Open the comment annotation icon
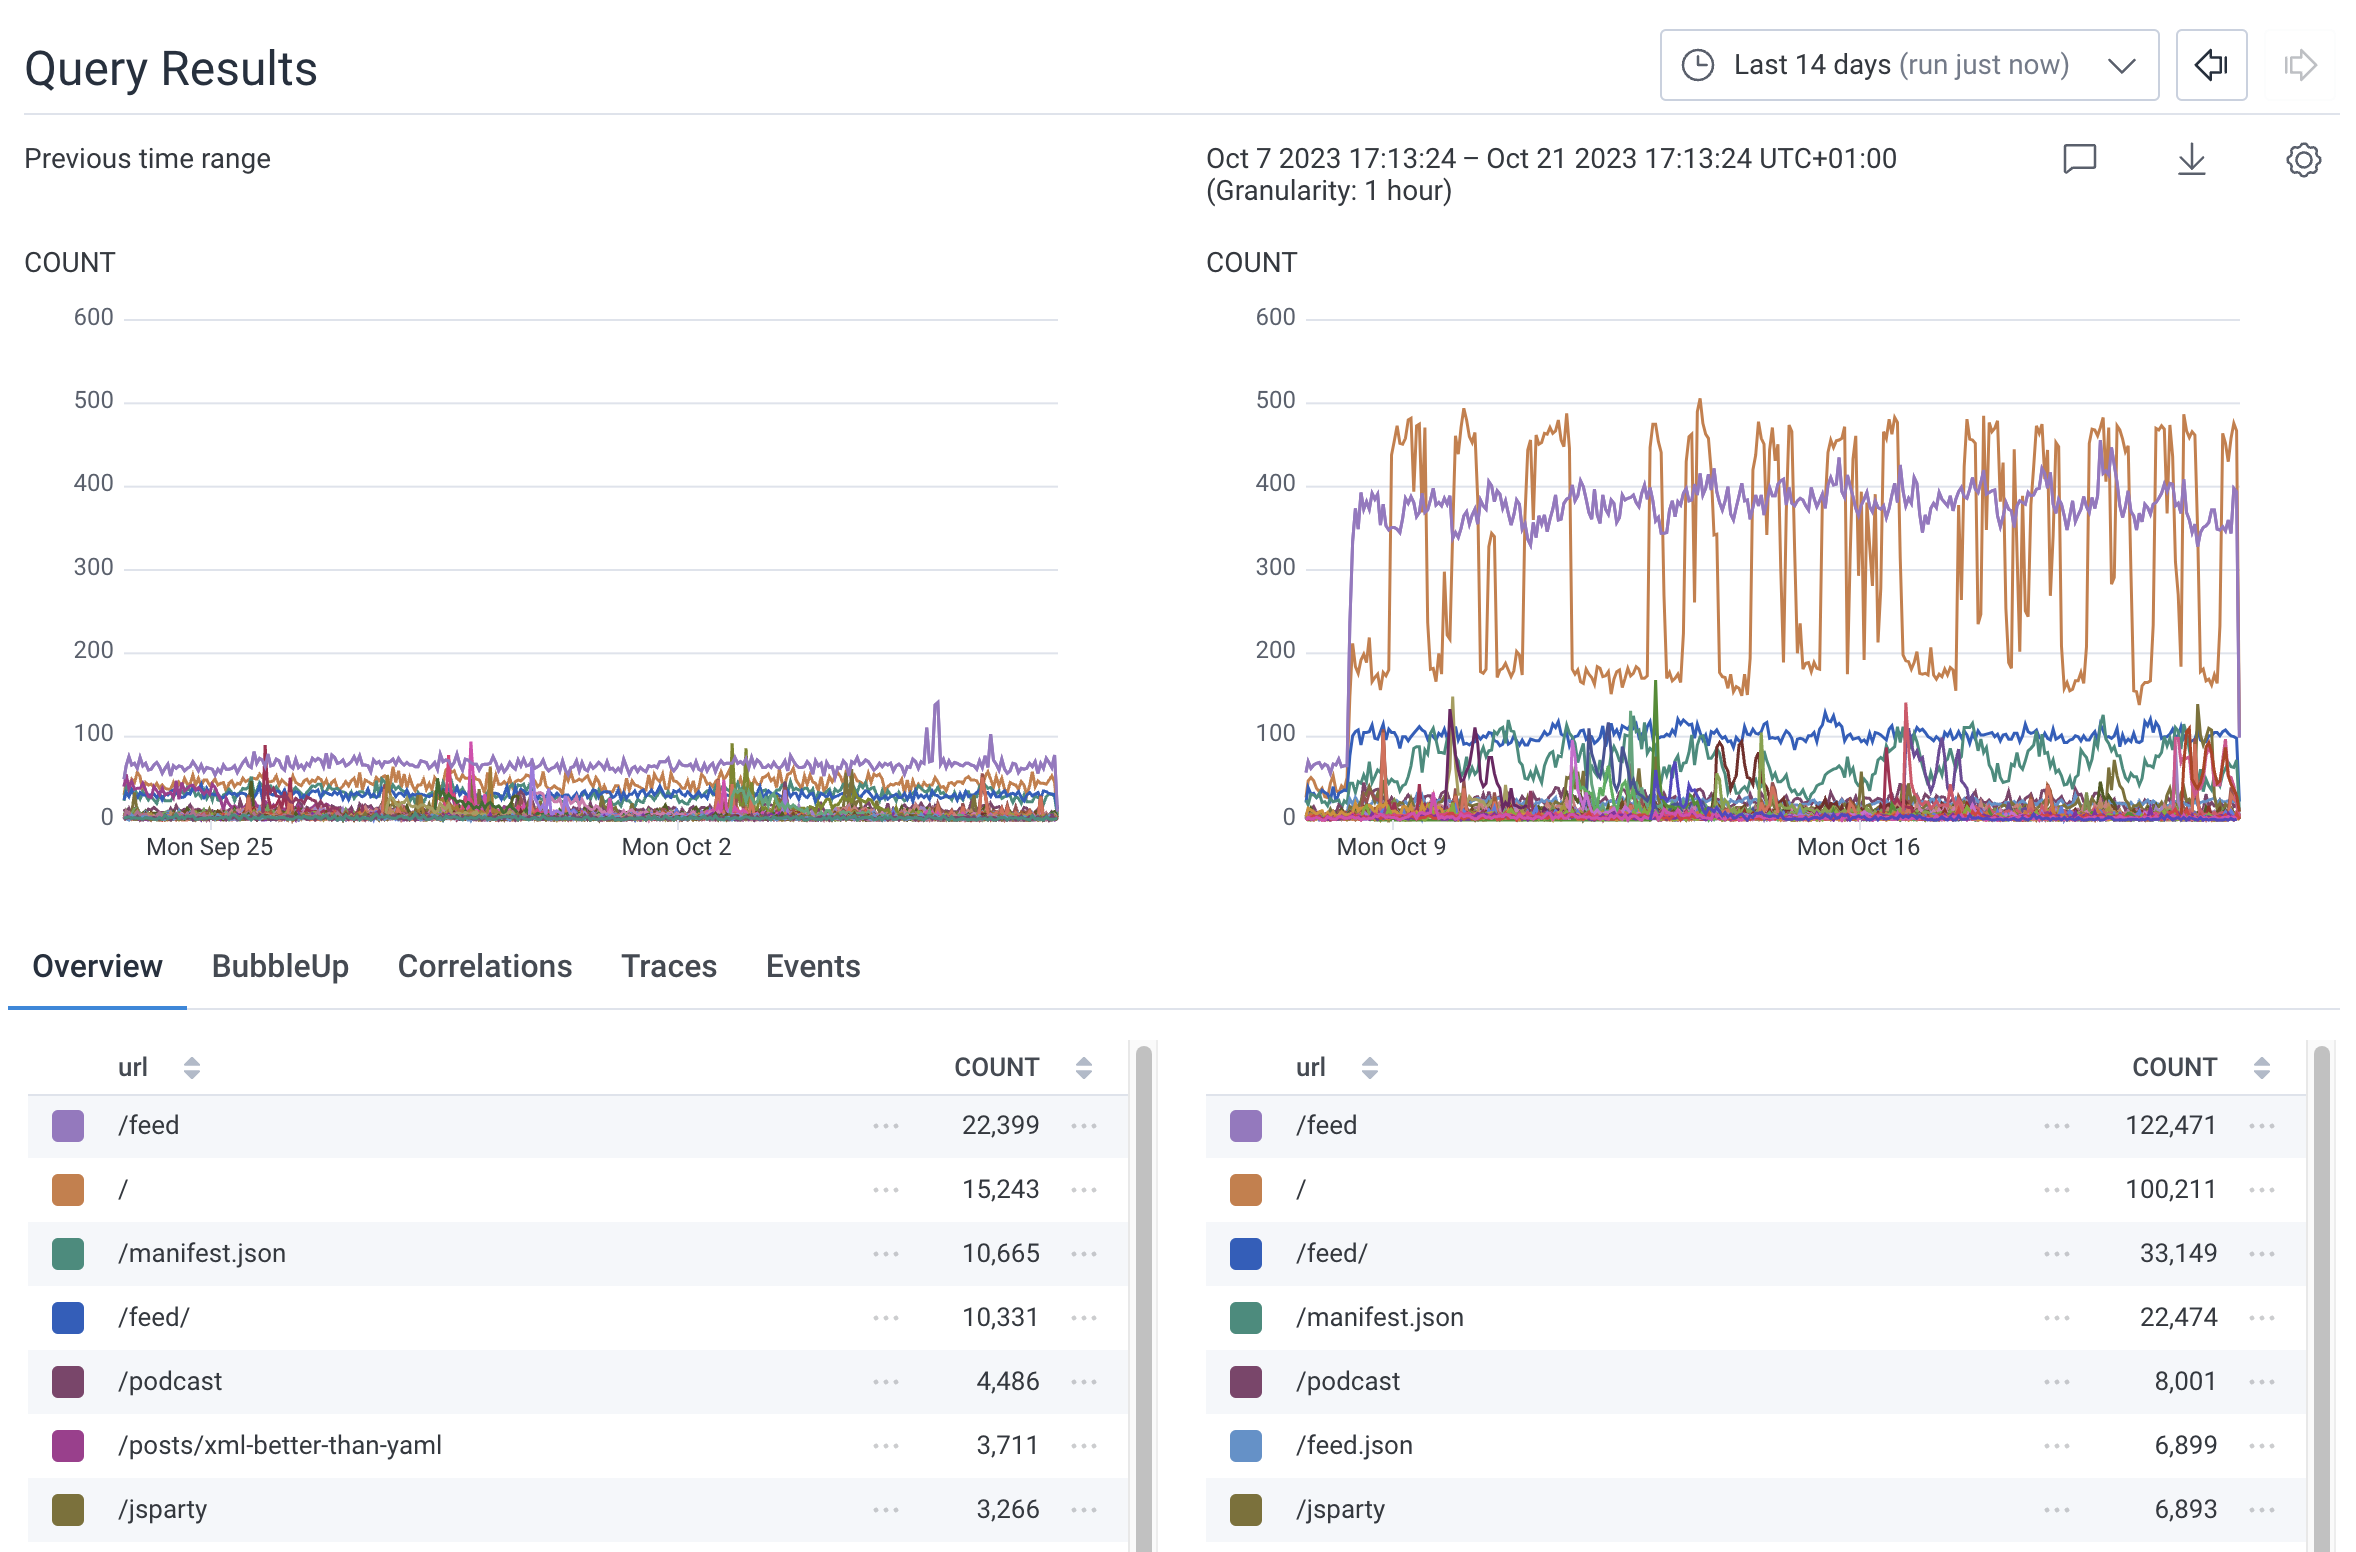 (2079, 159)
